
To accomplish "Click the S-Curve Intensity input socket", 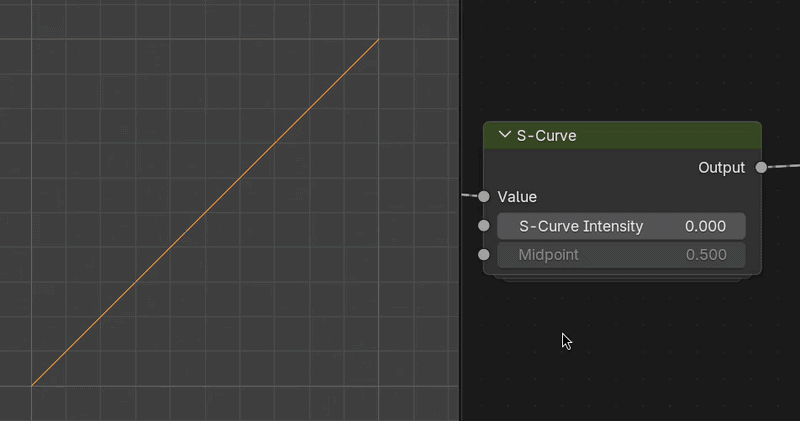I will 484,226.
